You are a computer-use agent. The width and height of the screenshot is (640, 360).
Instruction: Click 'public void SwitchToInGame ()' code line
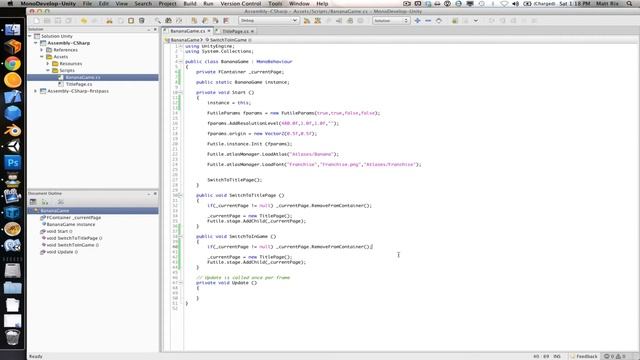pos(236,237)
